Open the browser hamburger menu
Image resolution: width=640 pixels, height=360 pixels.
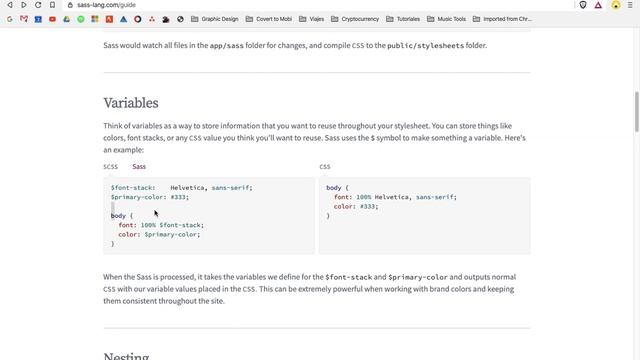[630, 5]
